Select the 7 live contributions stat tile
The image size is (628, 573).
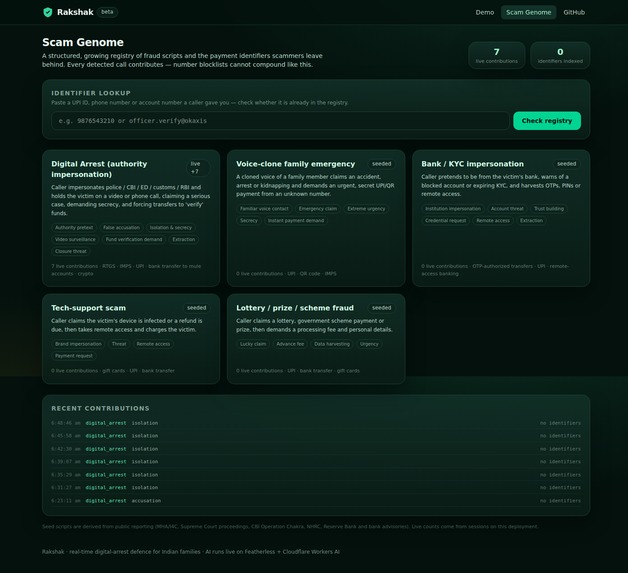pyautogui.click(x=496, y=55)
